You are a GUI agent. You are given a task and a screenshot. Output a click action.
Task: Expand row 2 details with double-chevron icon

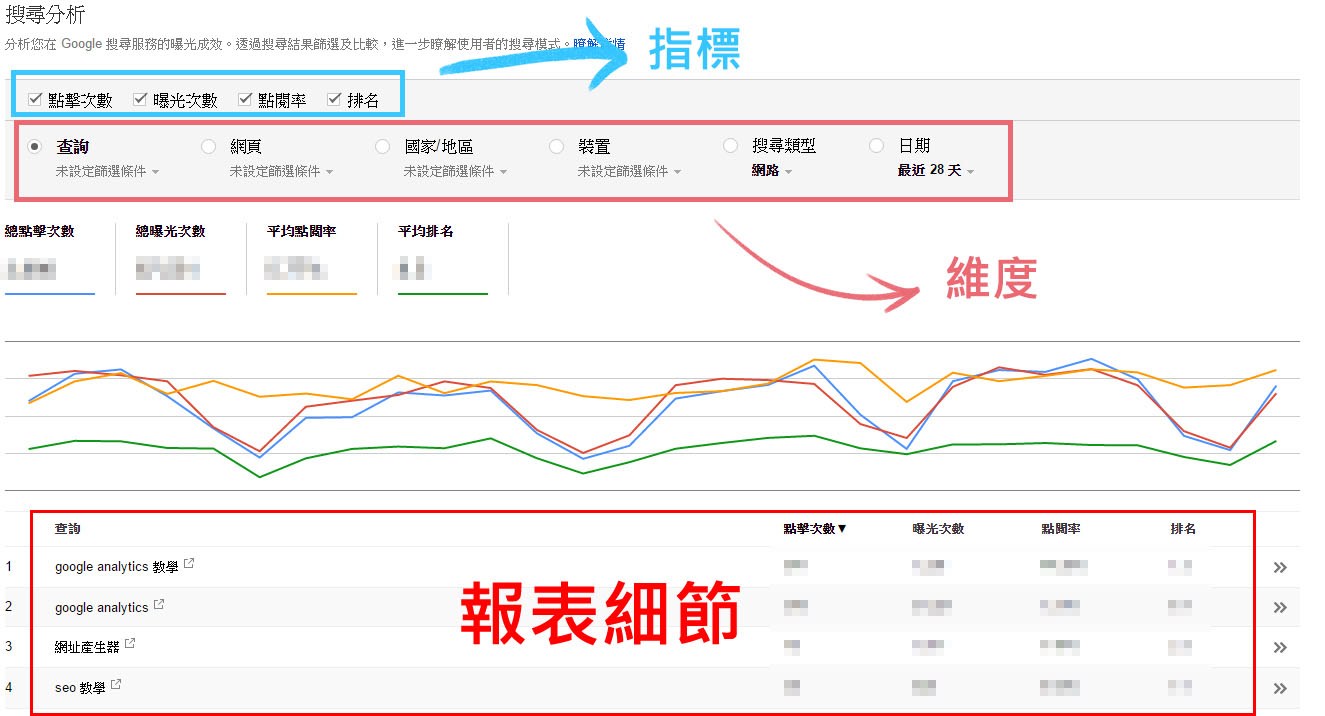[x=1279, y=607]
